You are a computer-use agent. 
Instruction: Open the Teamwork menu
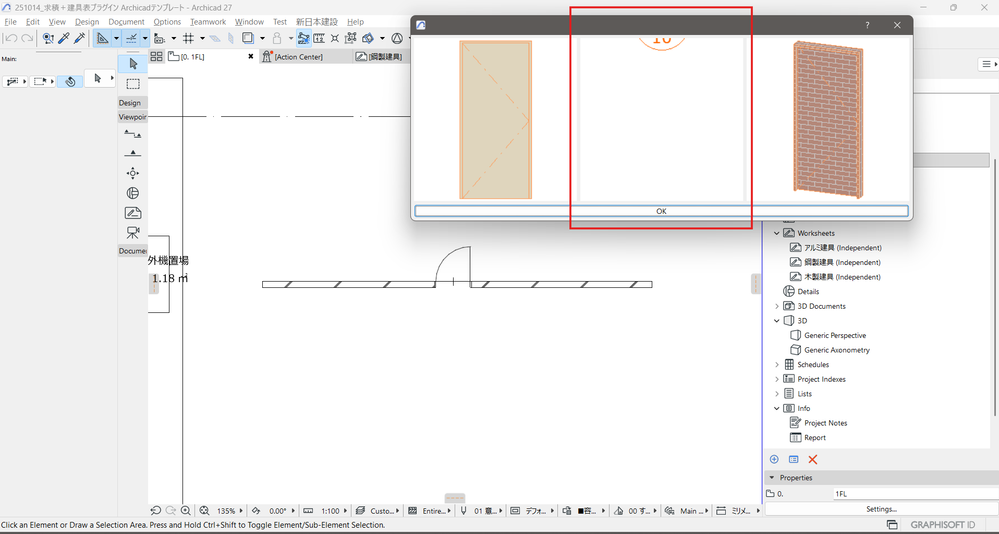[208, 22]
